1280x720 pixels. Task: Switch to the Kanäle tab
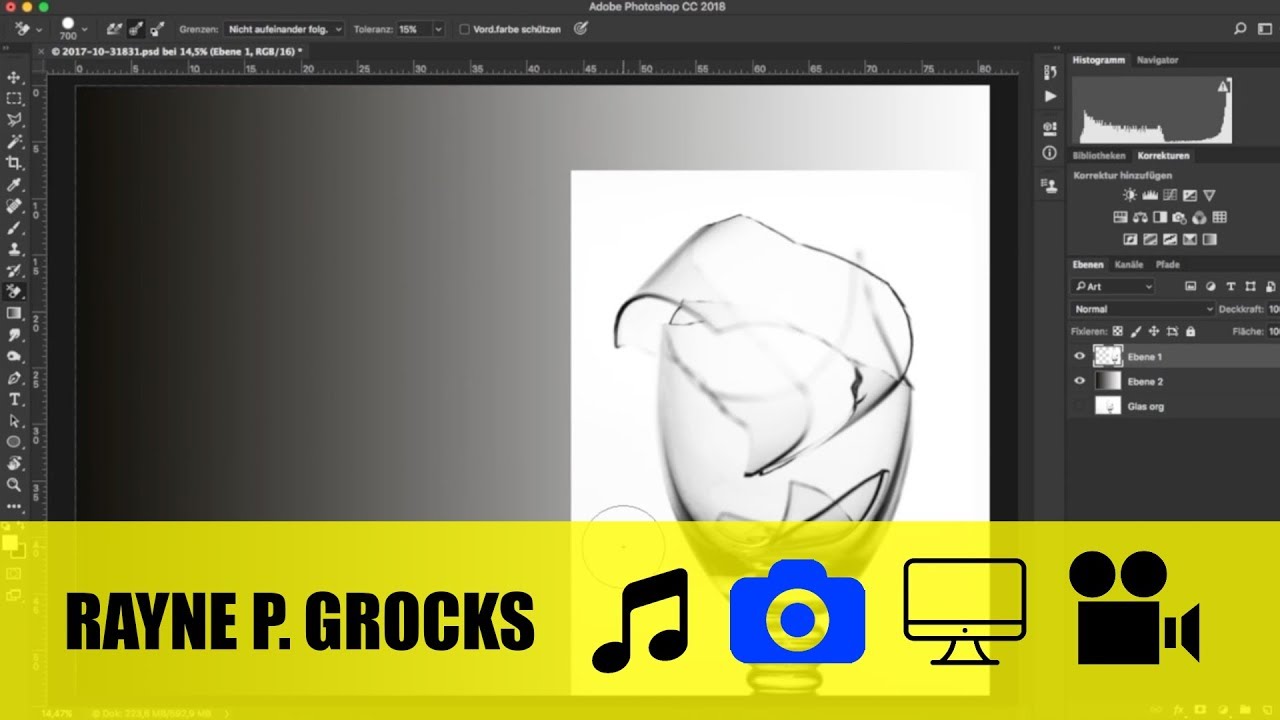click(1129, 265)
